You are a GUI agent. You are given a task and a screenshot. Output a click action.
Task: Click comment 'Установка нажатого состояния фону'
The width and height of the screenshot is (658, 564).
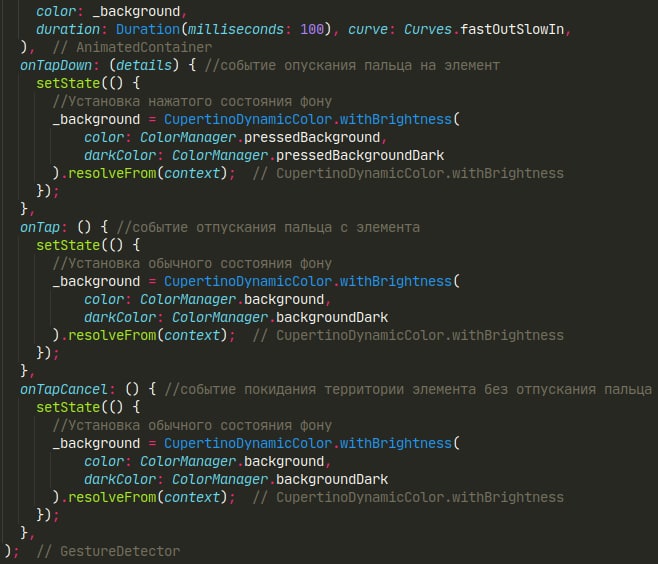click(x=200, y=102)
